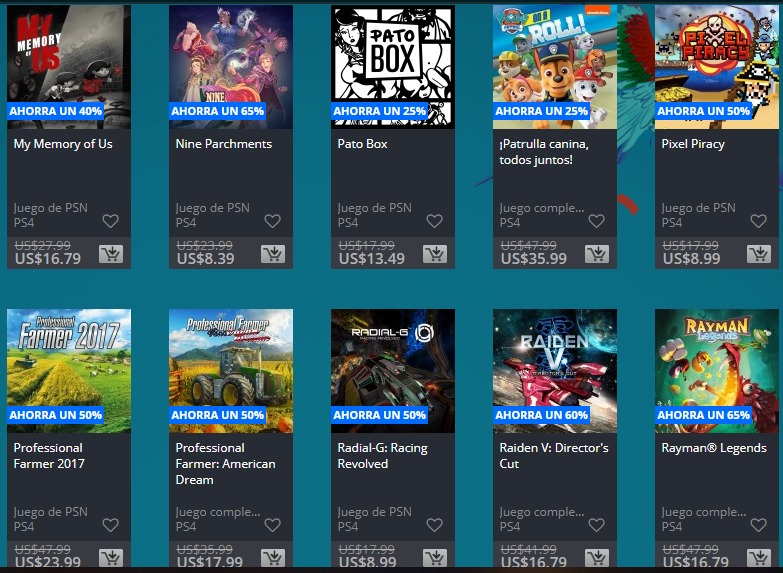Open Professional Farmer: American Dream title
This screenshot has width=783, height=573.
click(225, 464)
